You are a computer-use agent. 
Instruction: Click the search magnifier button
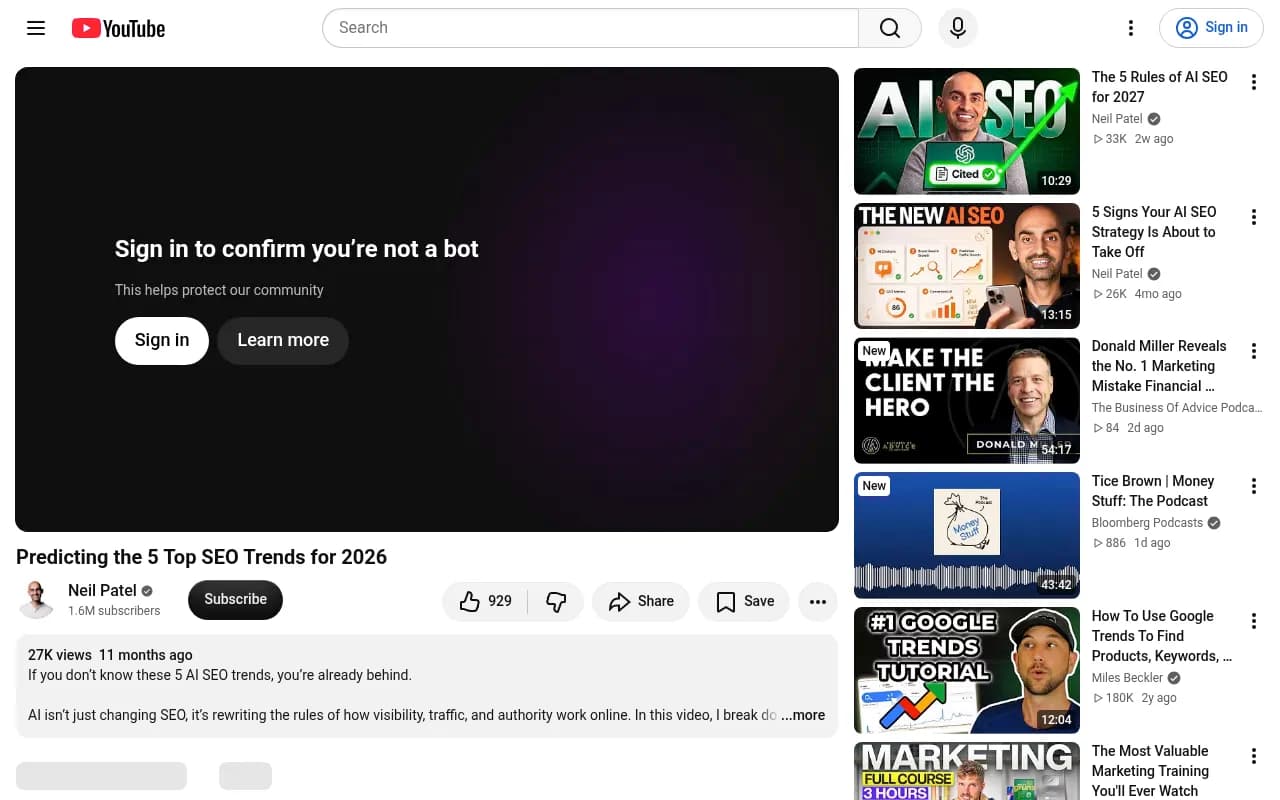890,28
